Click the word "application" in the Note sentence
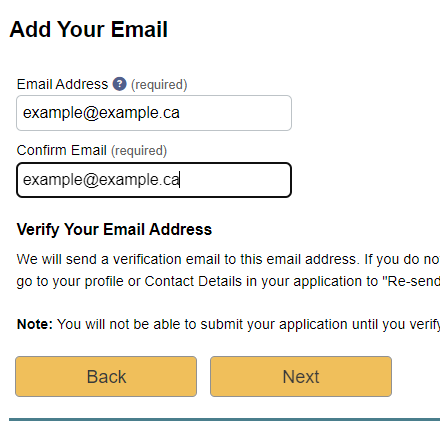The height and width of the screenshot is (423, 440). point(313,324)
